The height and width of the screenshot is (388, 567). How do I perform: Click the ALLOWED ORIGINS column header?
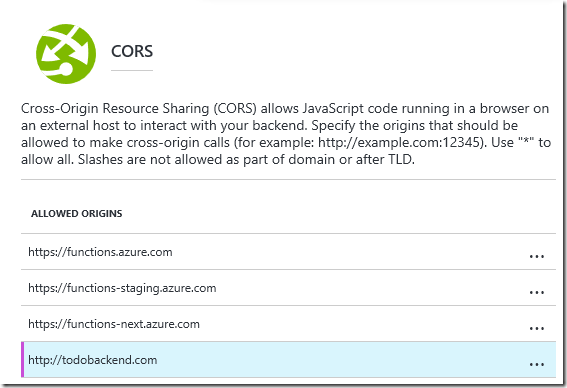click(77, 213)
